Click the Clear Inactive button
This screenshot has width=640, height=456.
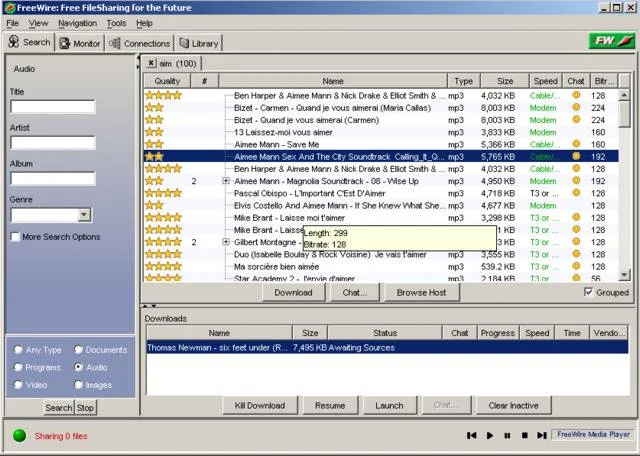point(513,405)
